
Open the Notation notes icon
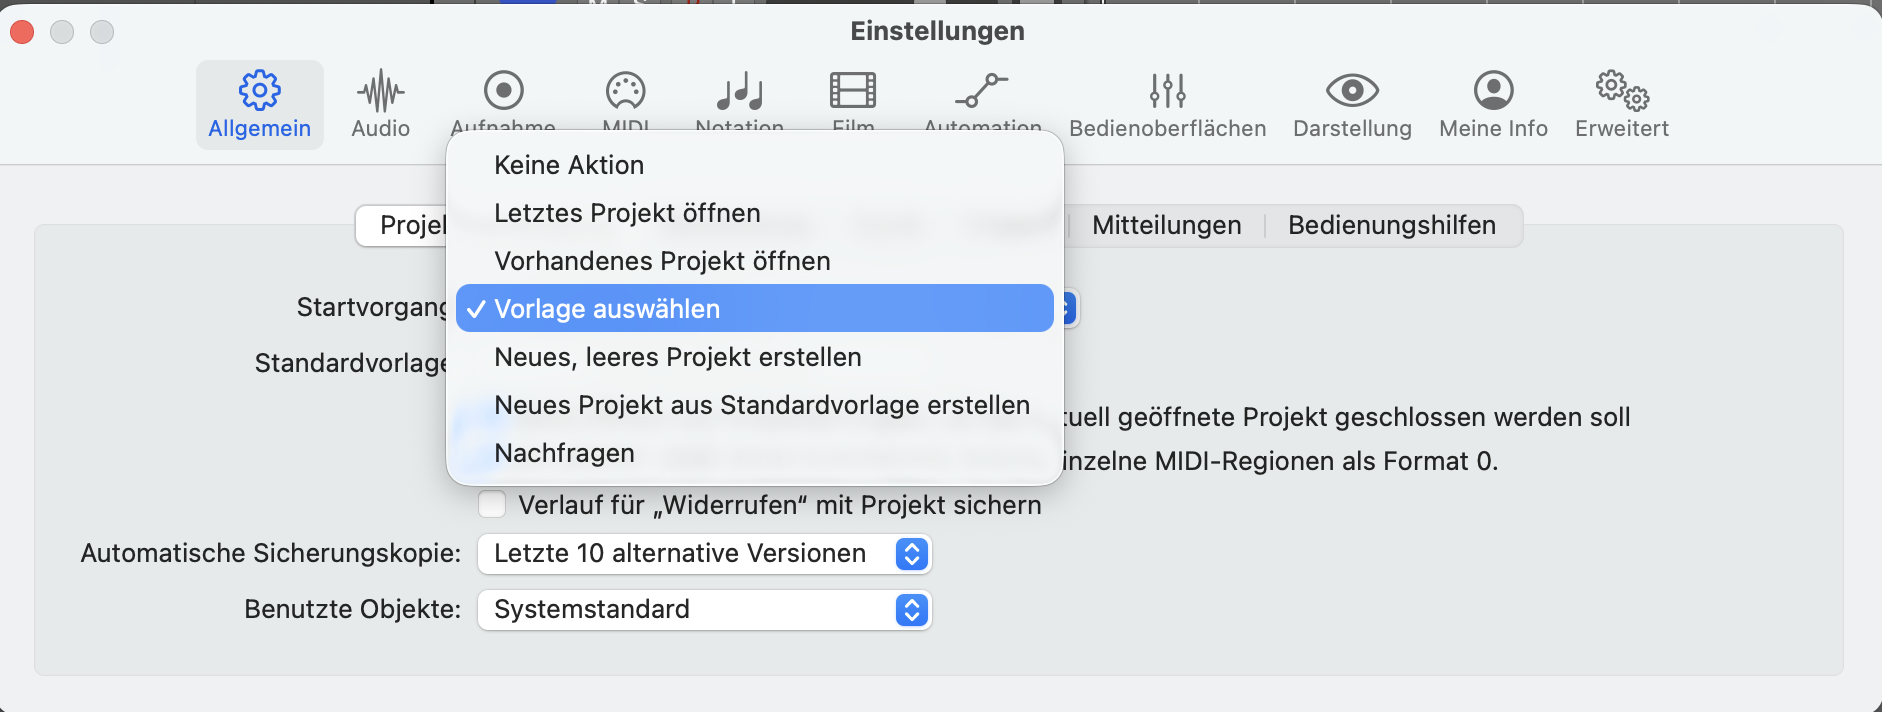(x=739, y=91)
